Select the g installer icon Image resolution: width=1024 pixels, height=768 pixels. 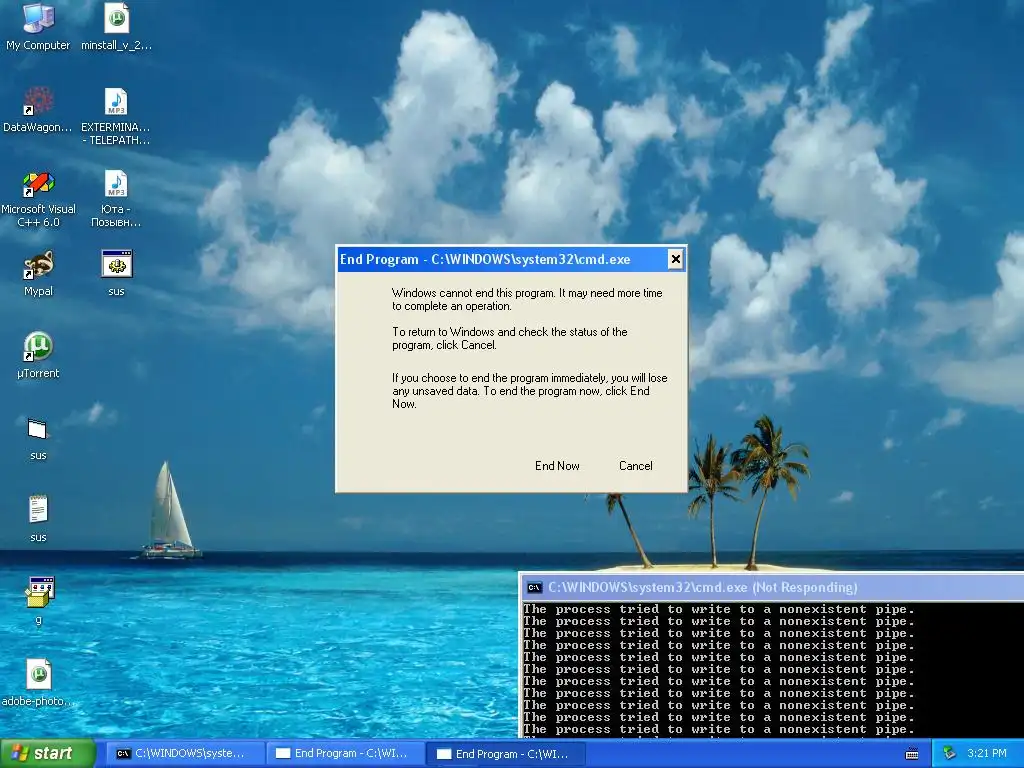coord(38,601)
